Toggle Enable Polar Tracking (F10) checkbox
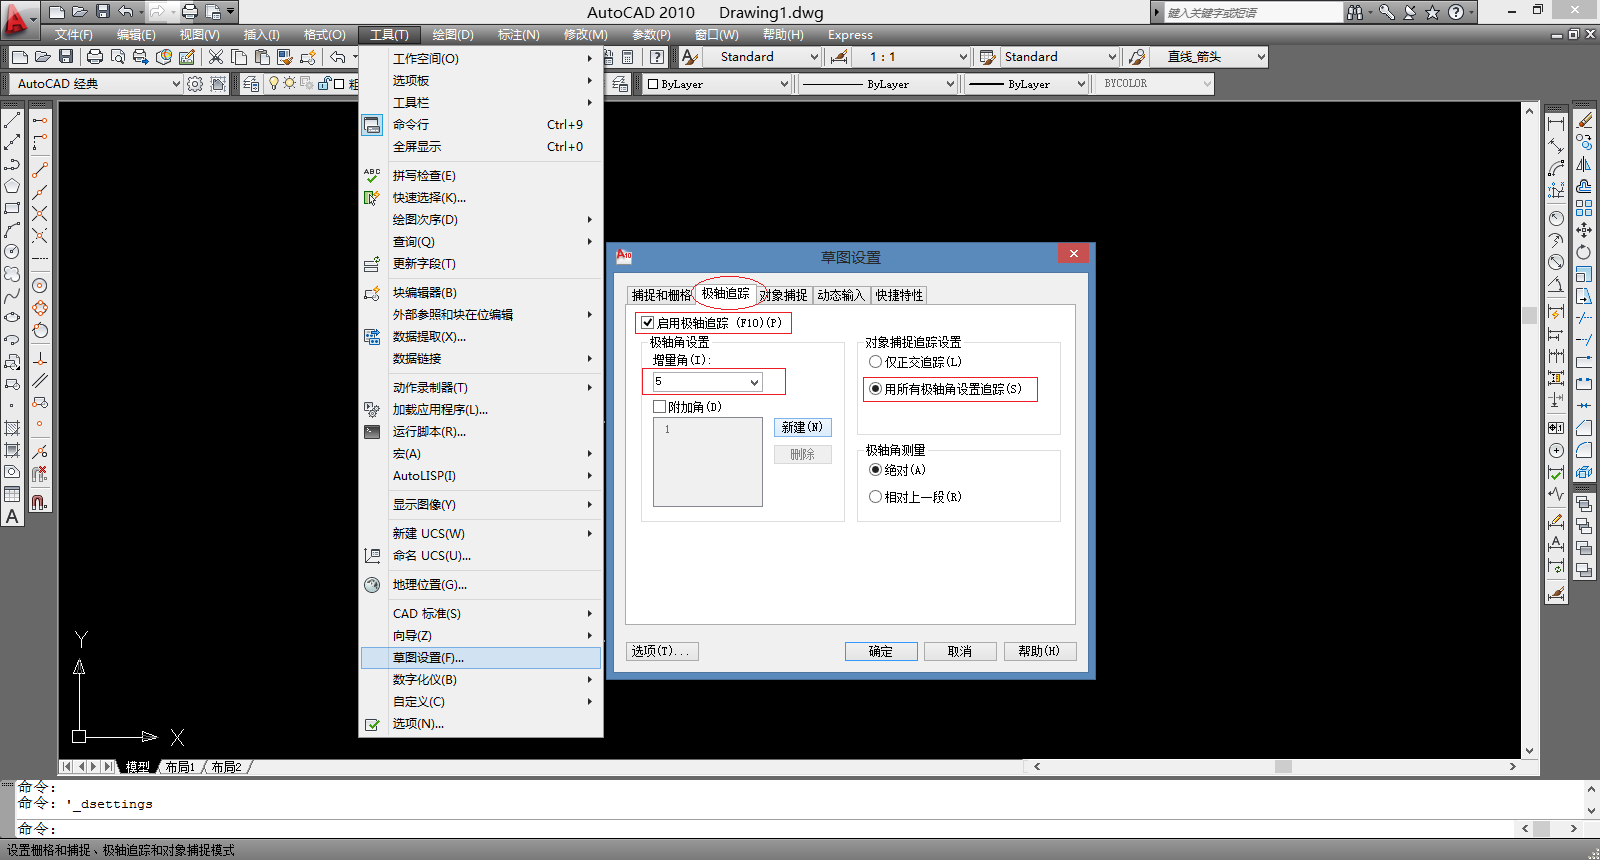1600x860 pixels. coord(648,323)
